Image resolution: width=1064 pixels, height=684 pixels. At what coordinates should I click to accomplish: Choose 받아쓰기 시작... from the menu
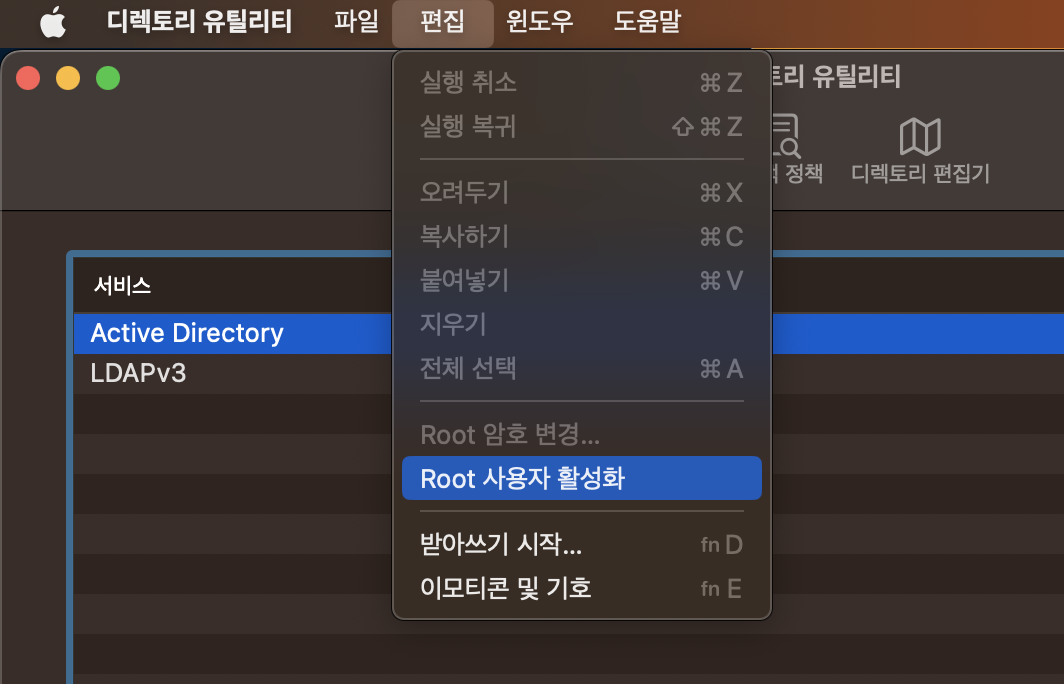tap(582, 544)
